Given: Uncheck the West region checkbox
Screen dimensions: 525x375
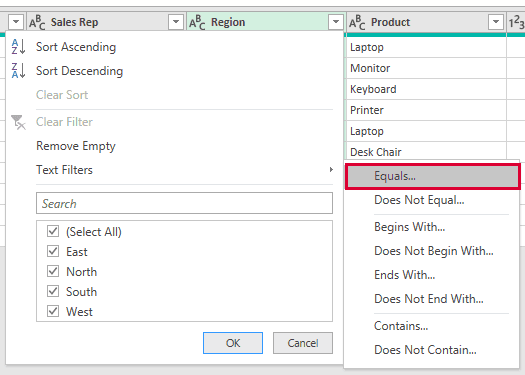Looking at the screenshot, I should [53, 311].
